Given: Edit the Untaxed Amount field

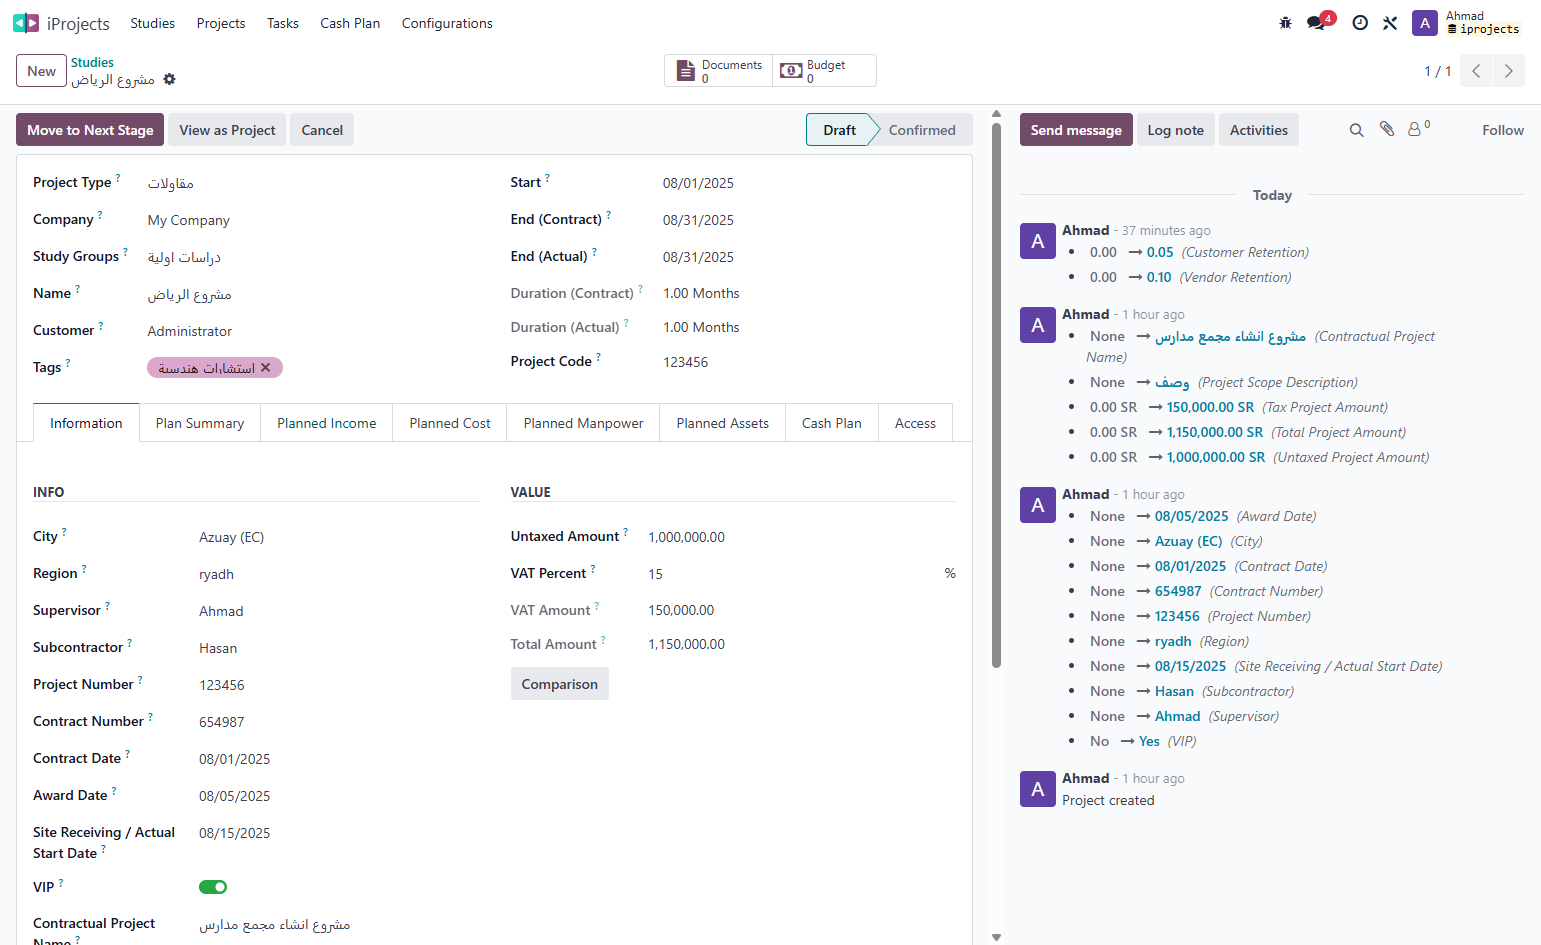Looking at the screenshot, I should (x=802, y=537).
